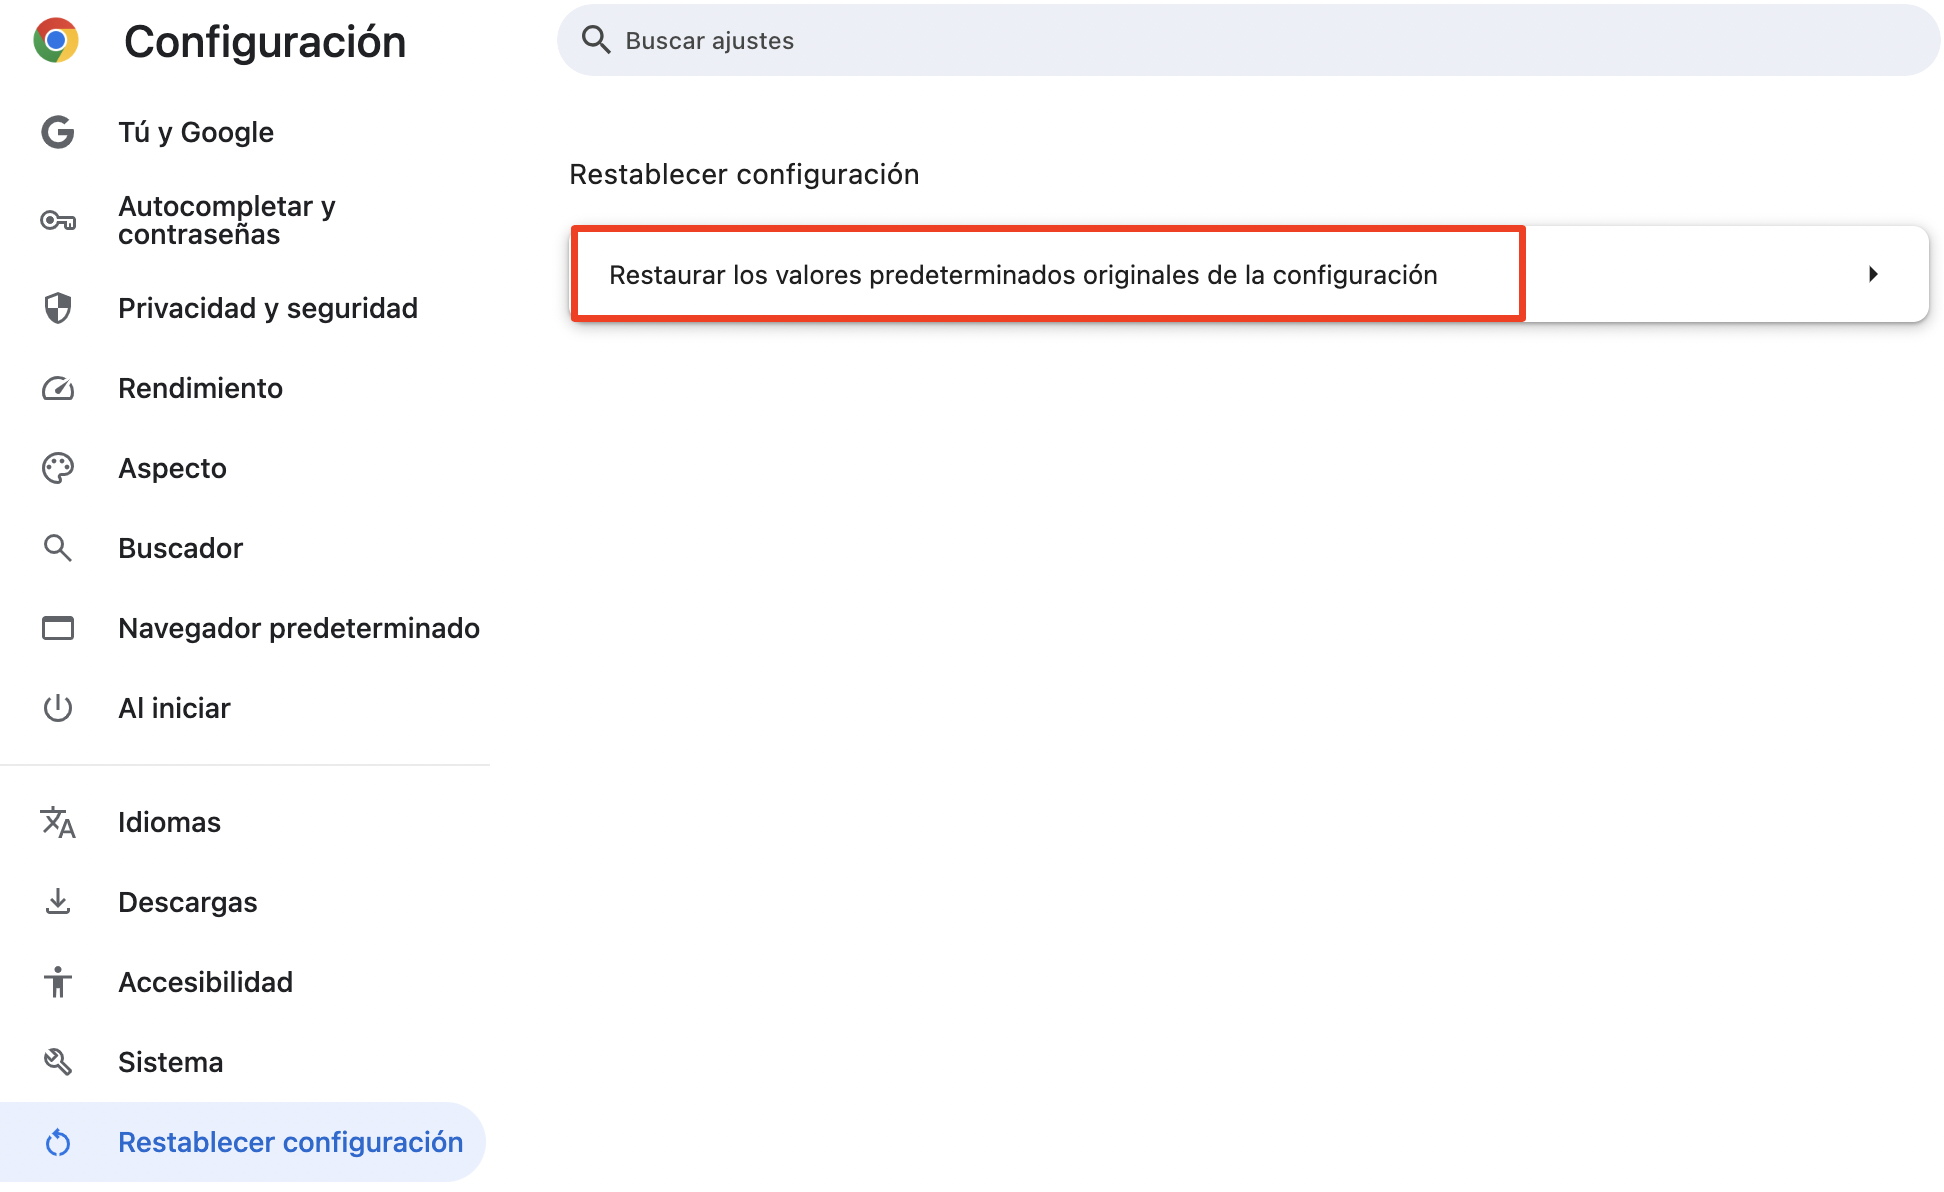Select the shield icon for Privacidad y seguridad
This screenshot has height=1192, width=1944.
point(57,308)
